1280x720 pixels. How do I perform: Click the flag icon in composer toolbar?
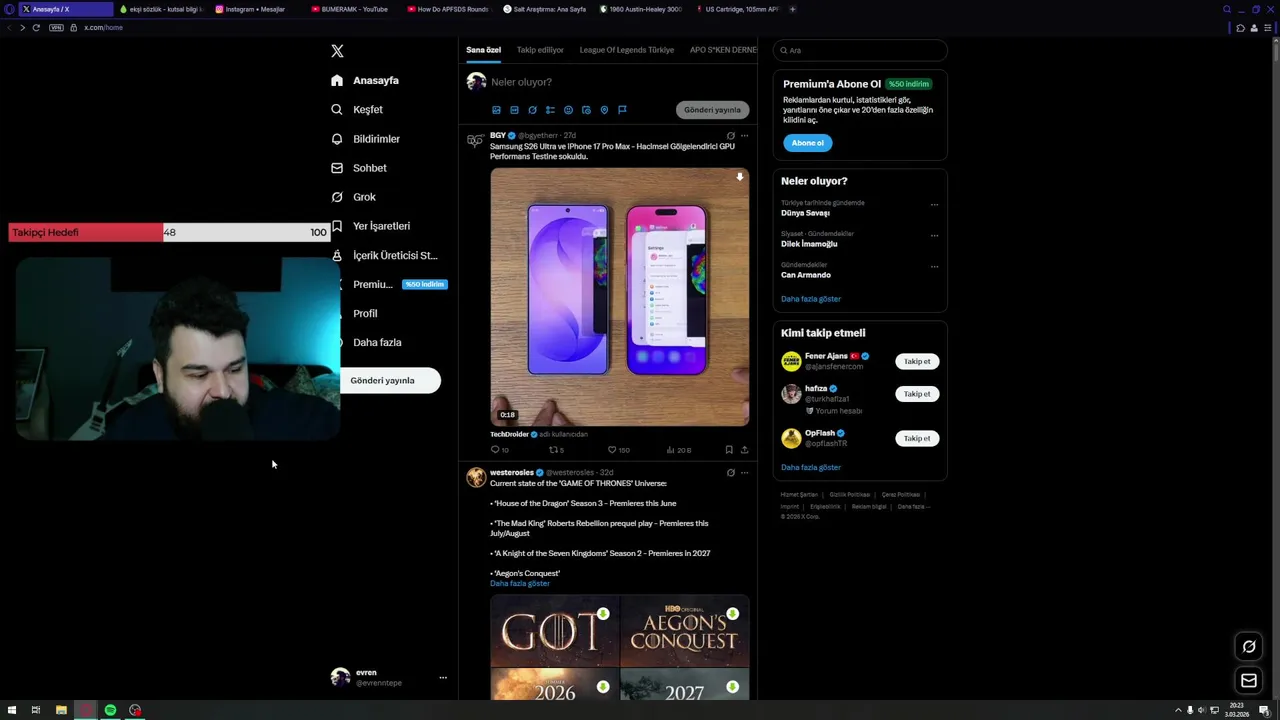tap(622, 110)
